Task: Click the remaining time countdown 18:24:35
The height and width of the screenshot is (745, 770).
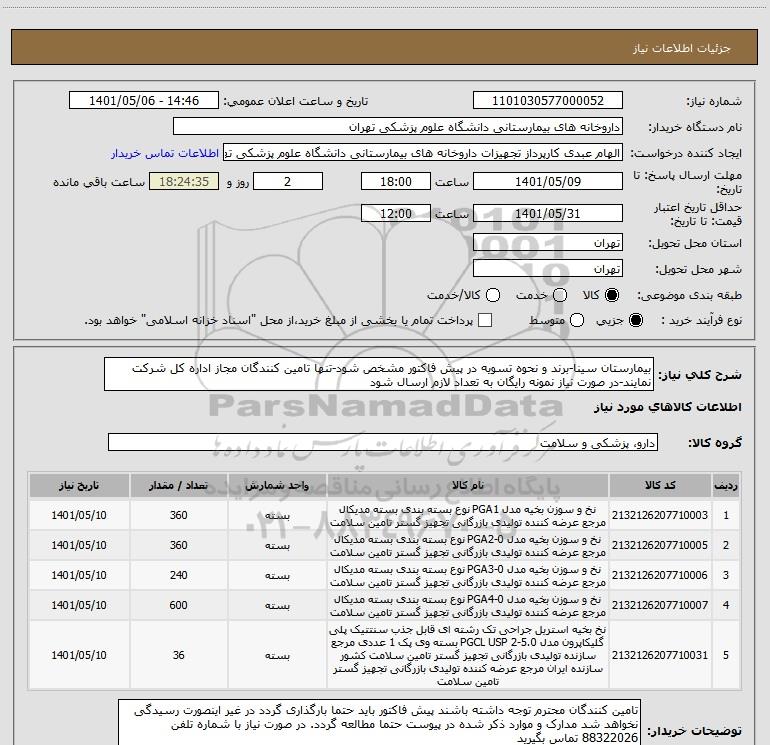Action: (184, 182)
